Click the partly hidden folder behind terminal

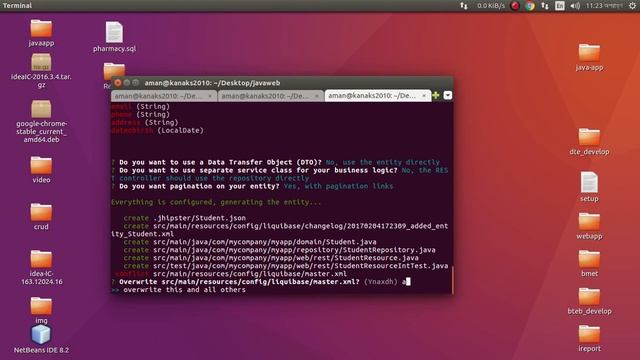point(114,69)
